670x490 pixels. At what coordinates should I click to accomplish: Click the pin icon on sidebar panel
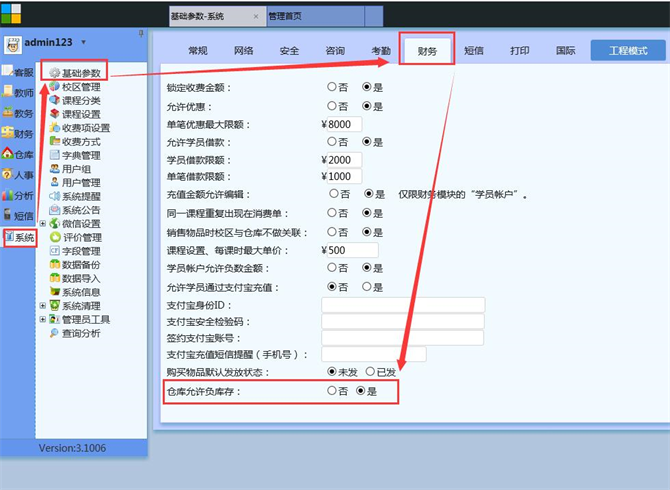click(x=141, y=33)
